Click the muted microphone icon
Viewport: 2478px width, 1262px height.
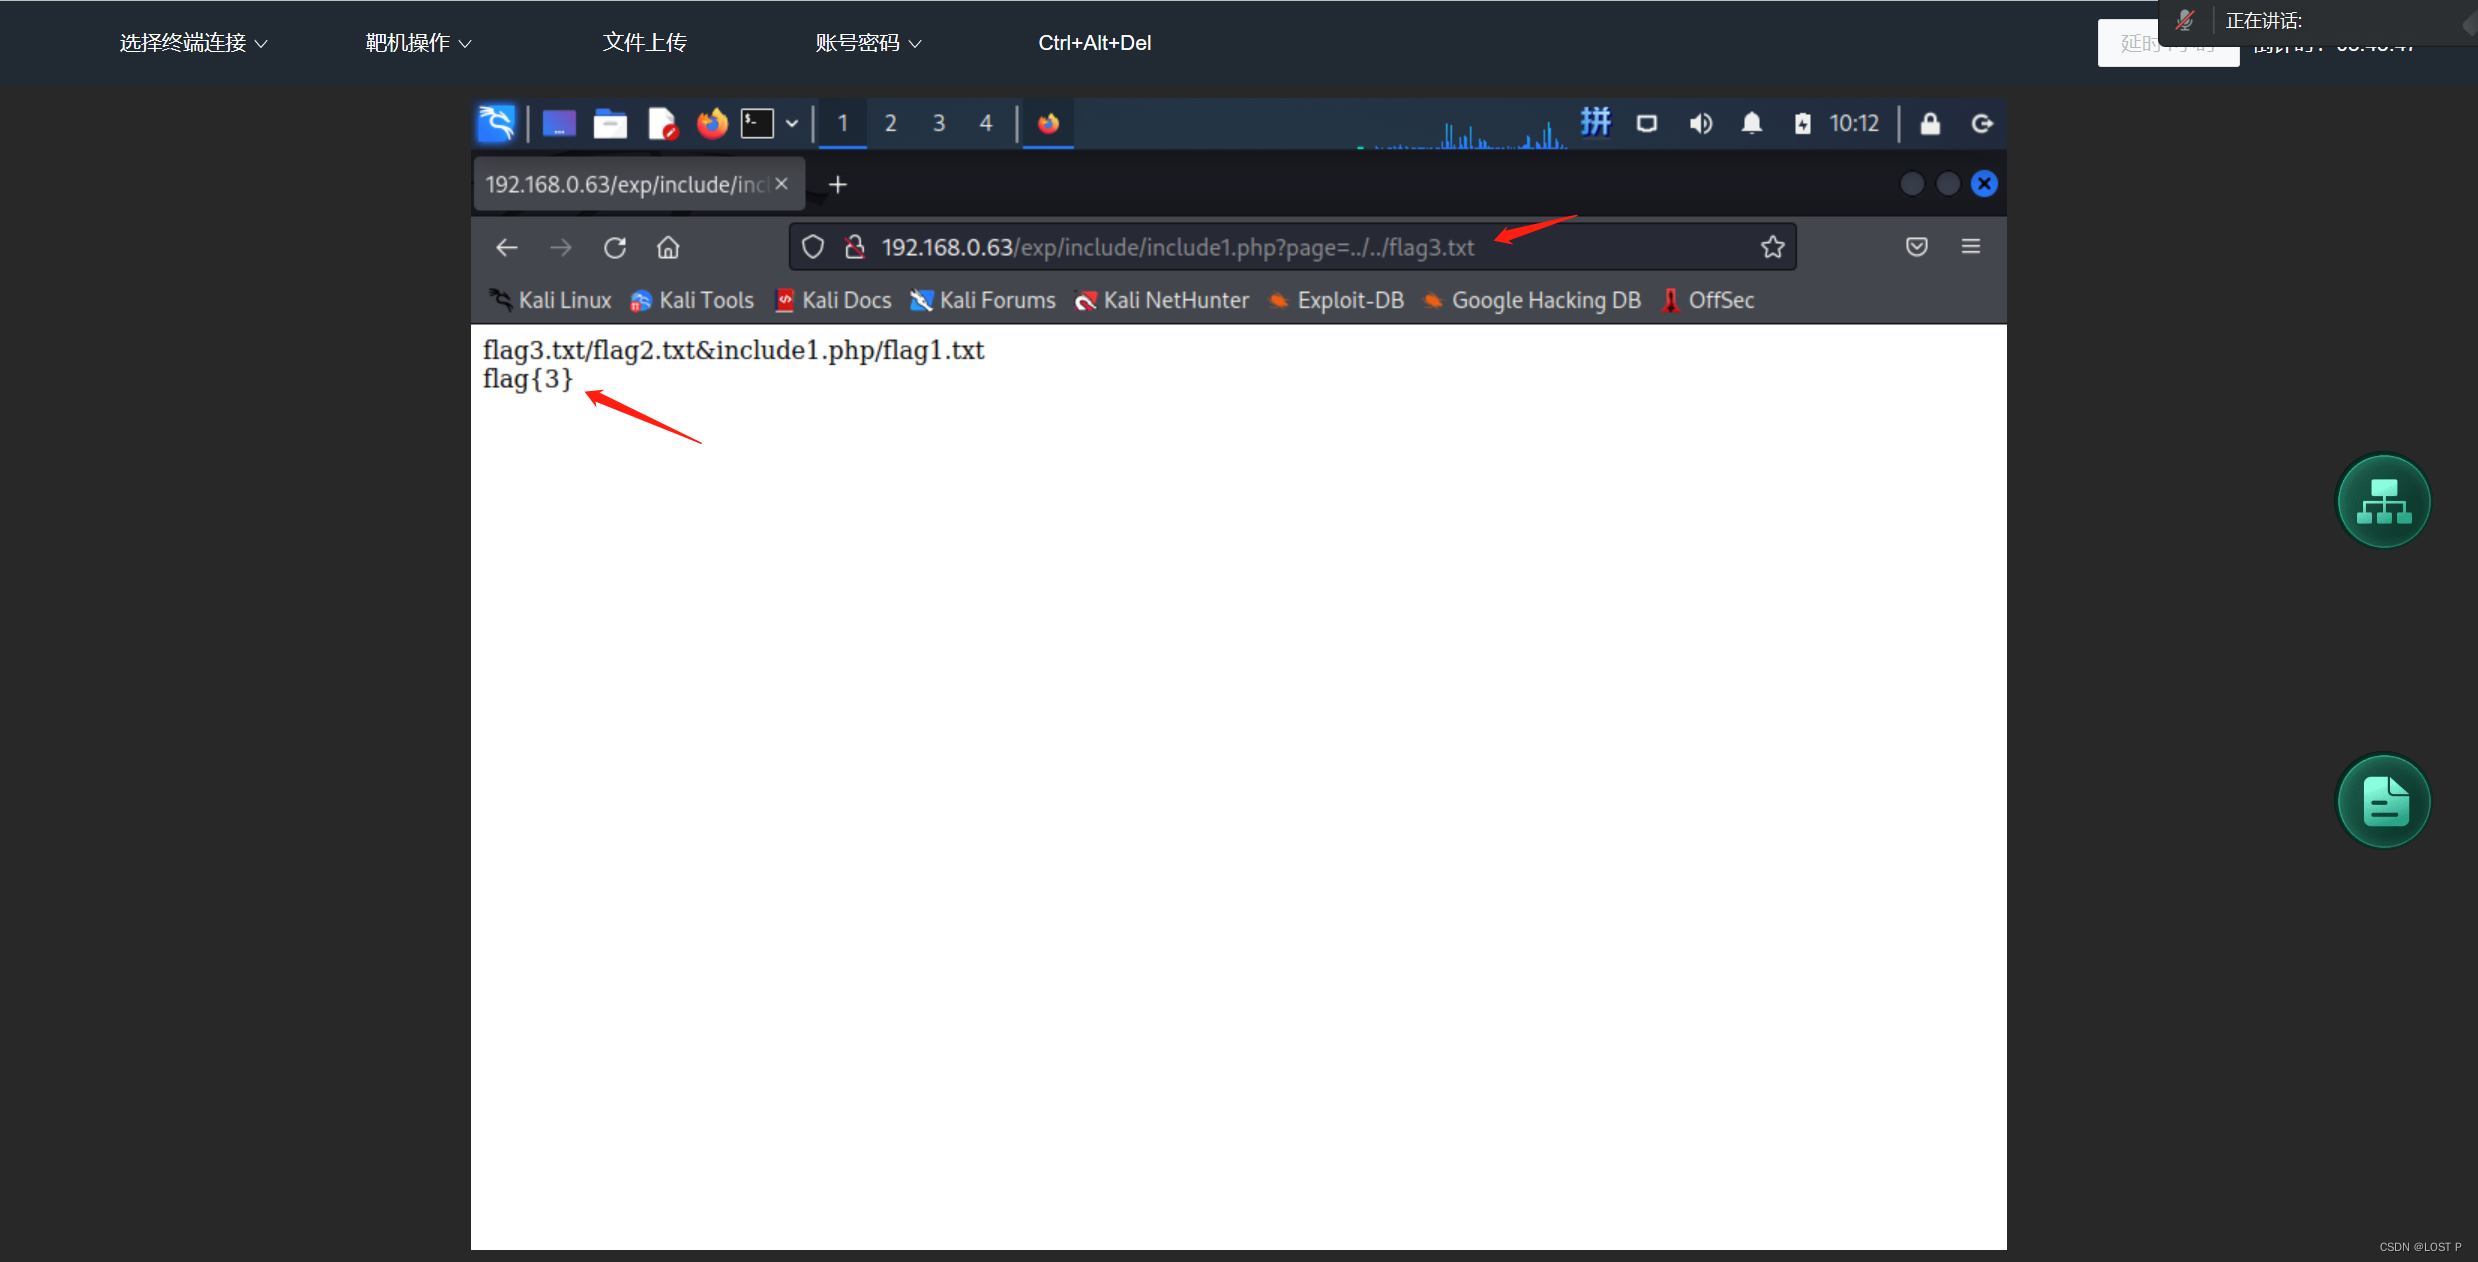click(2186, 20)
